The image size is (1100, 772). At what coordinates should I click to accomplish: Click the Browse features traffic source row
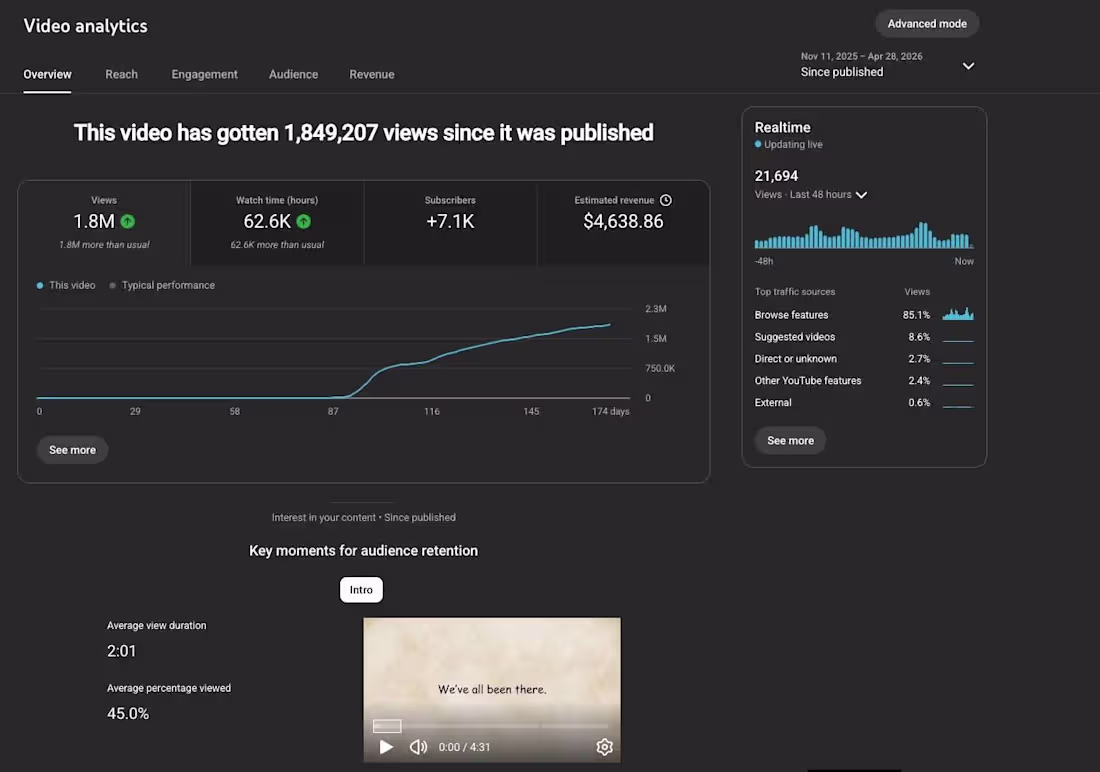coord(864,315)
